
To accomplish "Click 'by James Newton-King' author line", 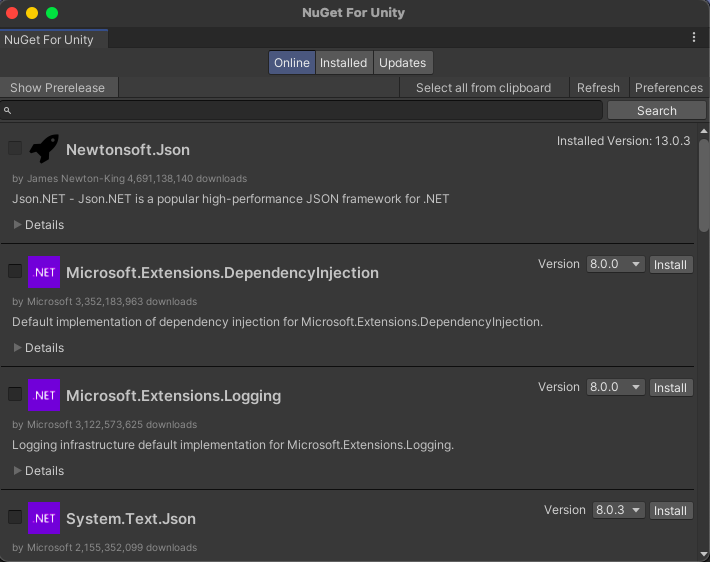I will tap(68, 178).
